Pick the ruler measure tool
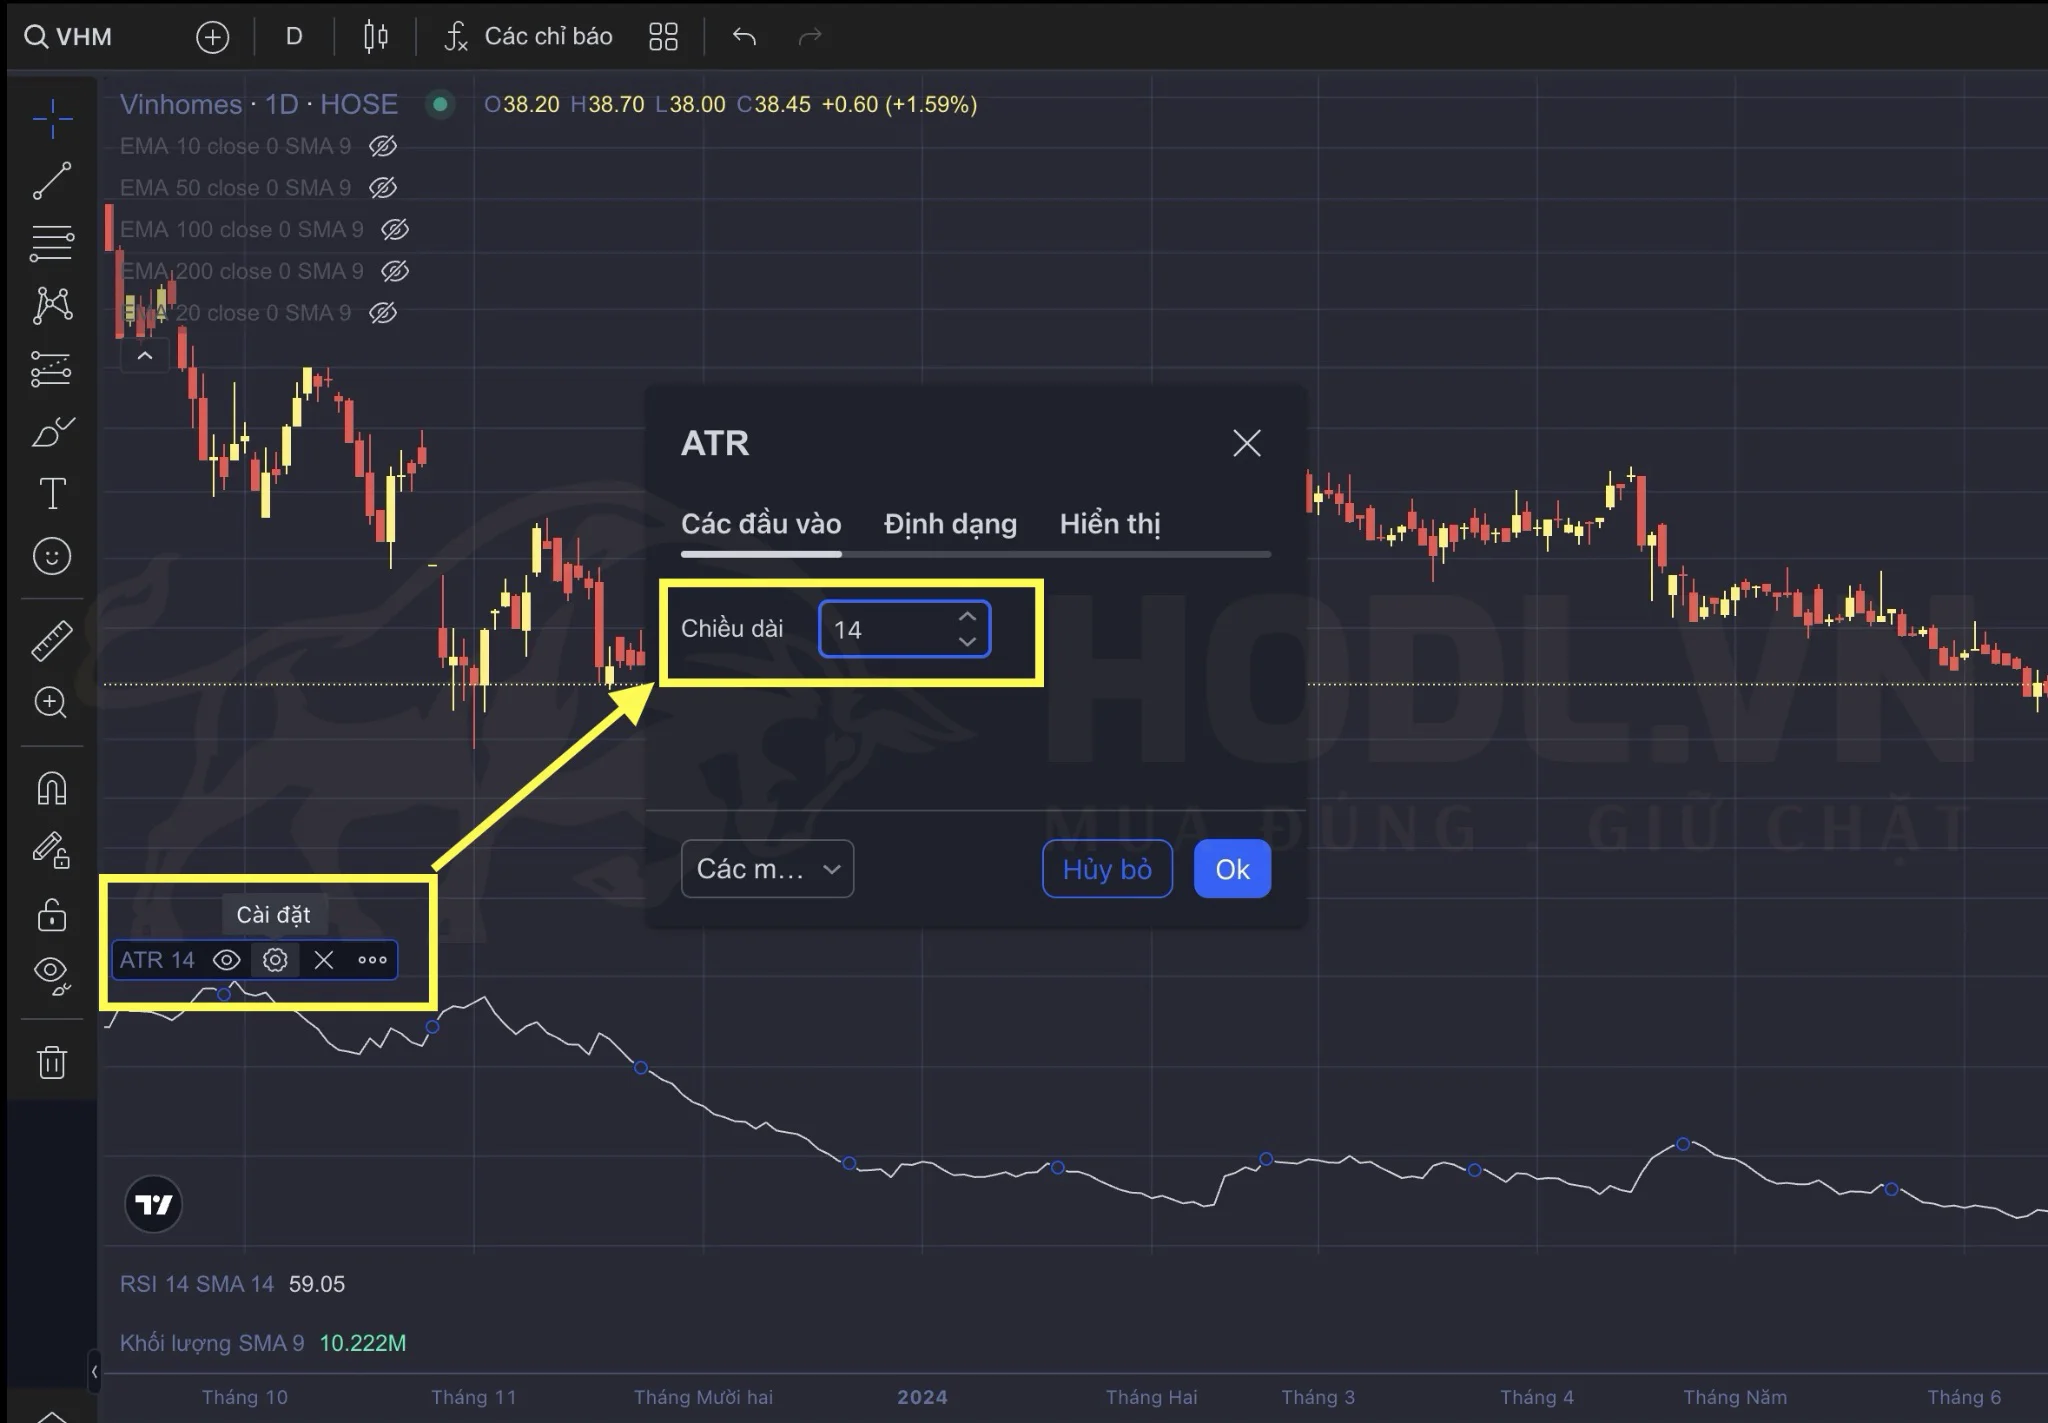Image resolution: width=2048 pixels, height=1423 pixels. [52, 641]
